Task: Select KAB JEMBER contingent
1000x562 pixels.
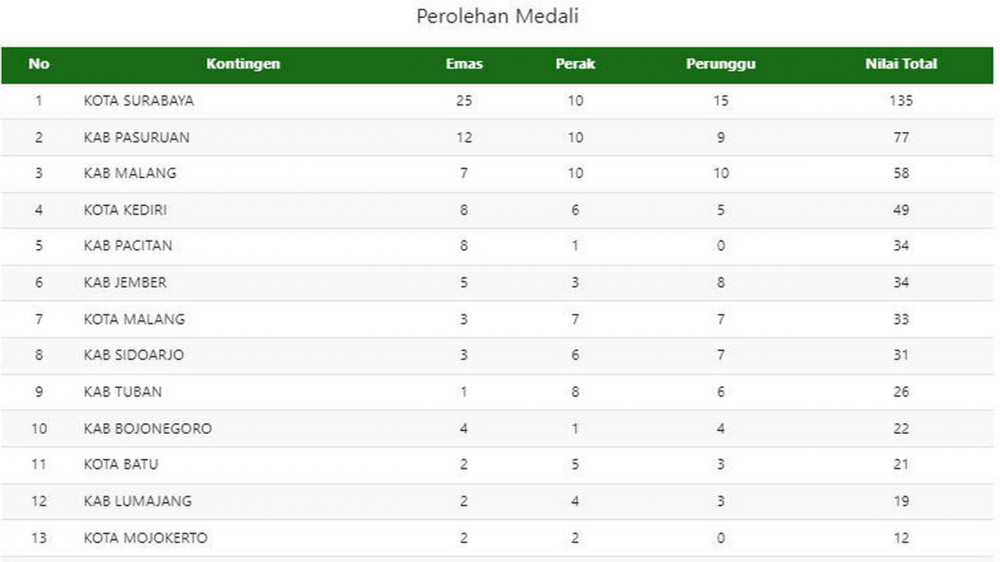Action: tap(125, 283)
